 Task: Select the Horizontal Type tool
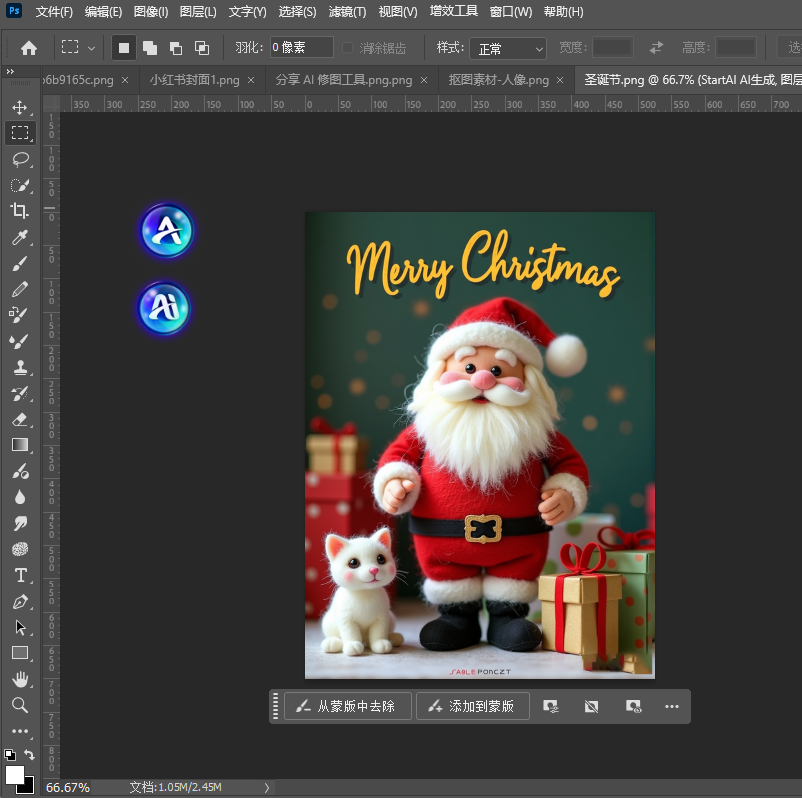(19, 575)
